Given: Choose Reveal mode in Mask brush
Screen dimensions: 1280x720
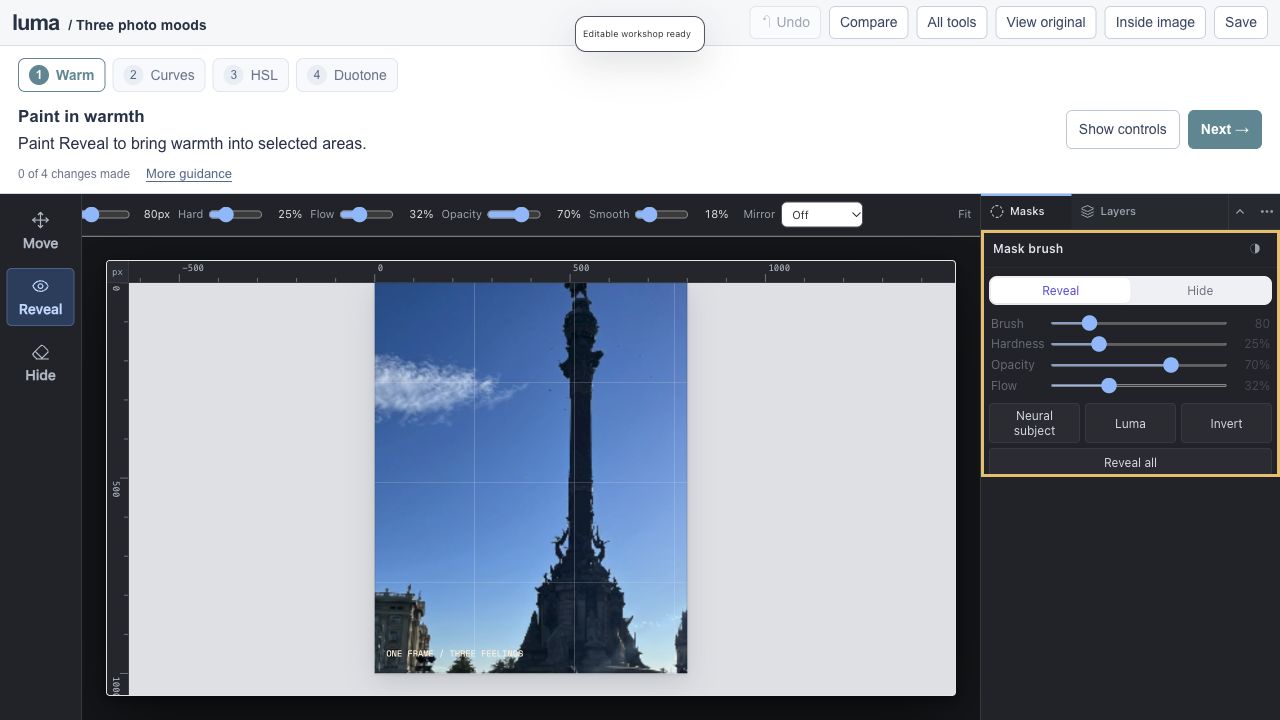Looking at the screenshot, I should click(1060, 291).
